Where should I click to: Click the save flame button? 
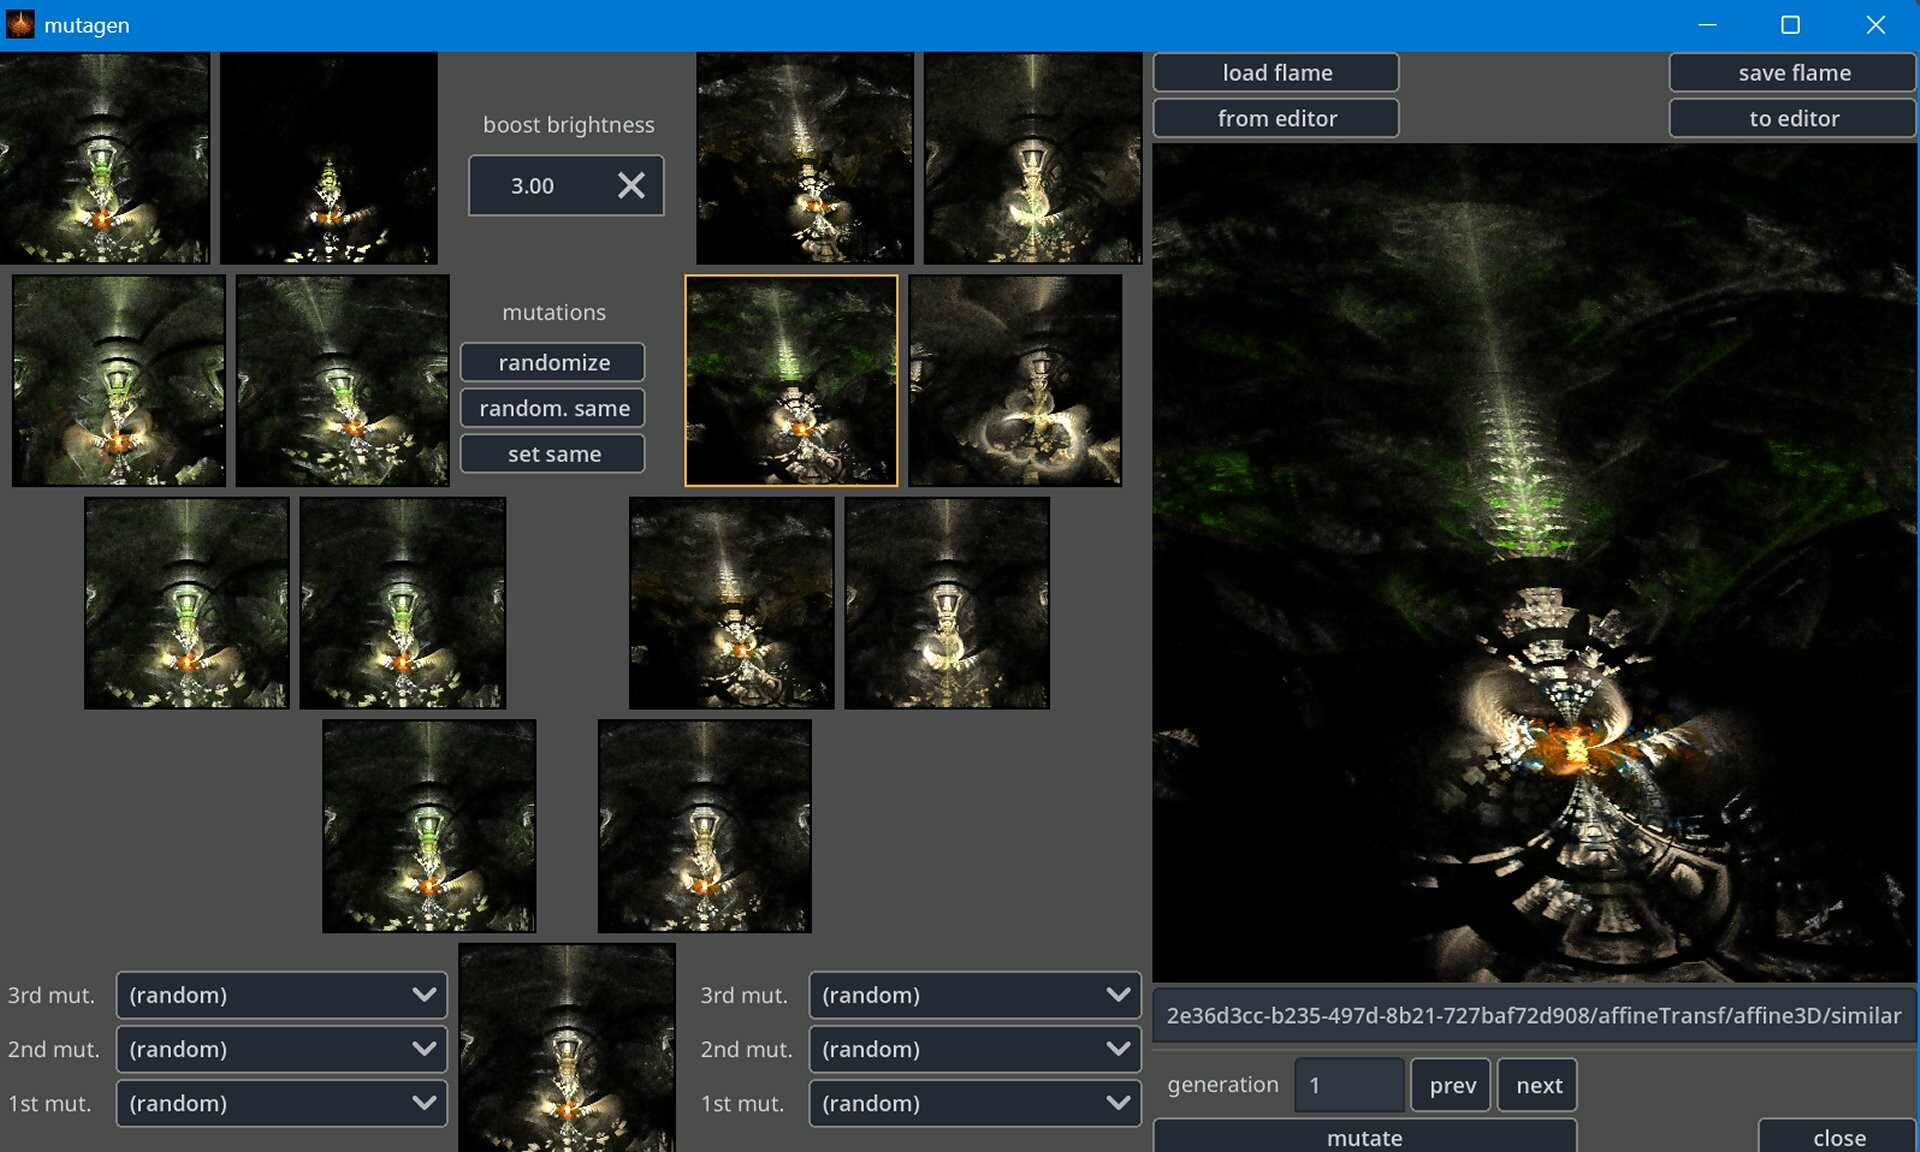(1793, 72)
